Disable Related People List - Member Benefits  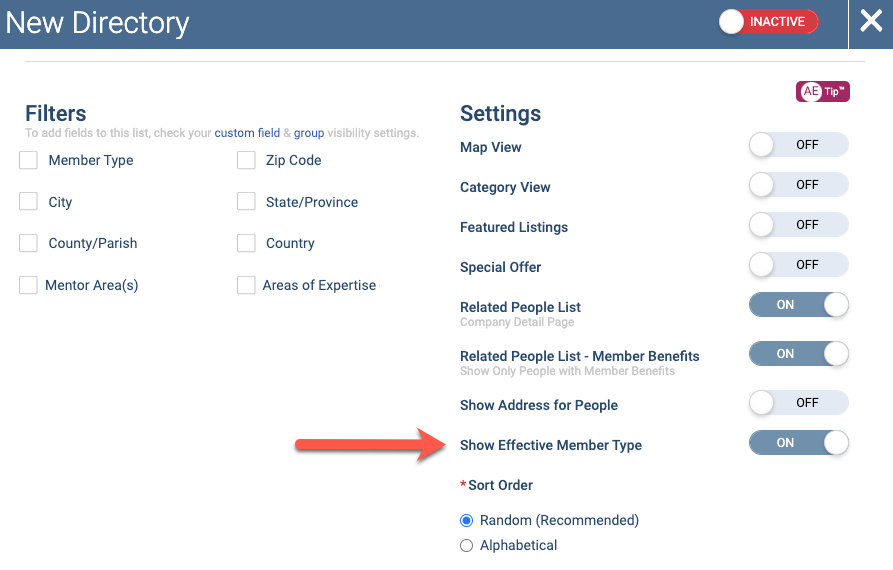tap(798, 354)
